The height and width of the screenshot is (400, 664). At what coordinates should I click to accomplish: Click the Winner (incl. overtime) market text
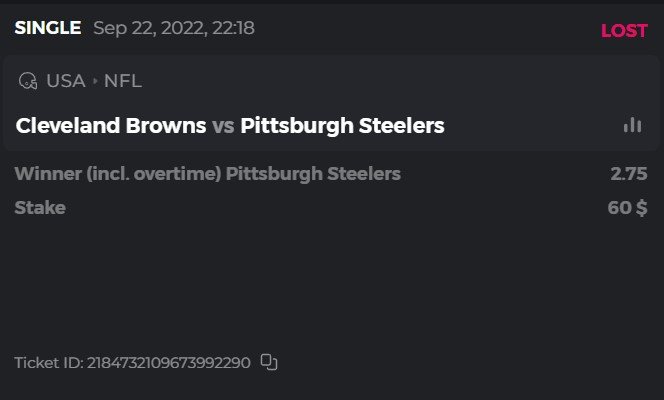tap(118, 174)
